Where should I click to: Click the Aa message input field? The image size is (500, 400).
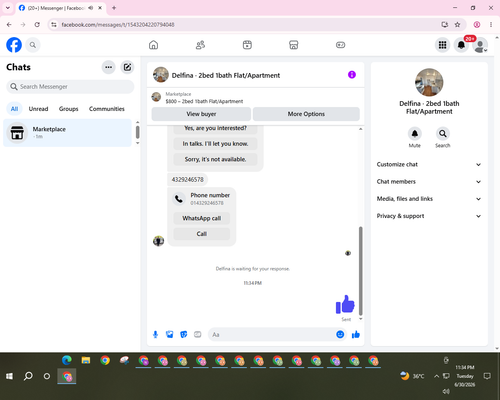[x=272, y=334]
